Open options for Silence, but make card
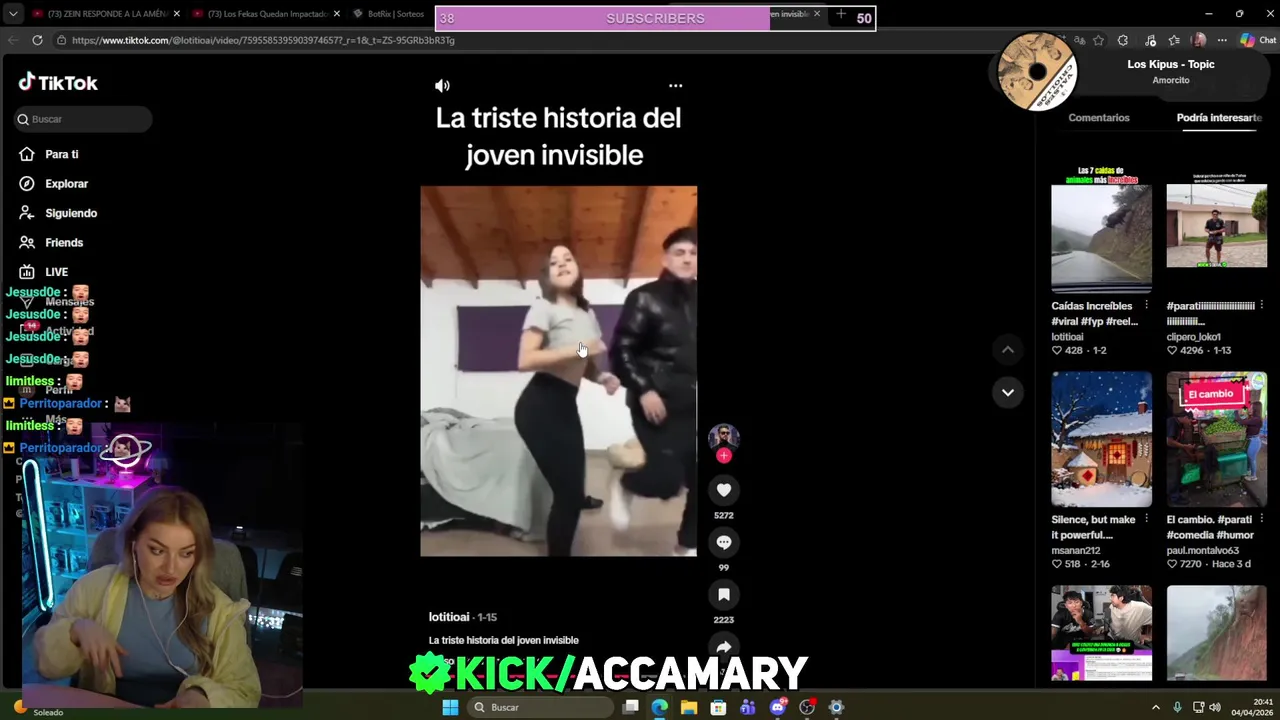This screenshot has width=1280, height=720. pyautogui.click(x=1146, y=520)
